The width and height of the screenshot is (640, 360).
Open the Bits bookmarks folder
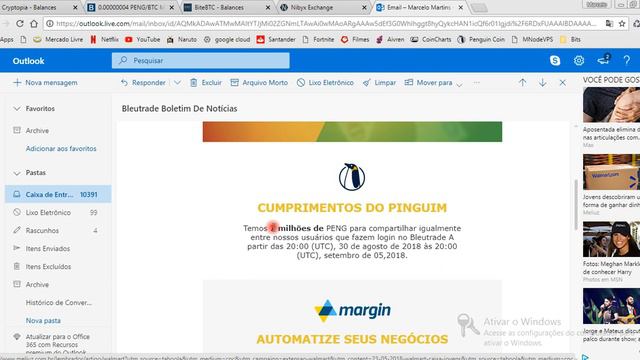tap(570, 39)
